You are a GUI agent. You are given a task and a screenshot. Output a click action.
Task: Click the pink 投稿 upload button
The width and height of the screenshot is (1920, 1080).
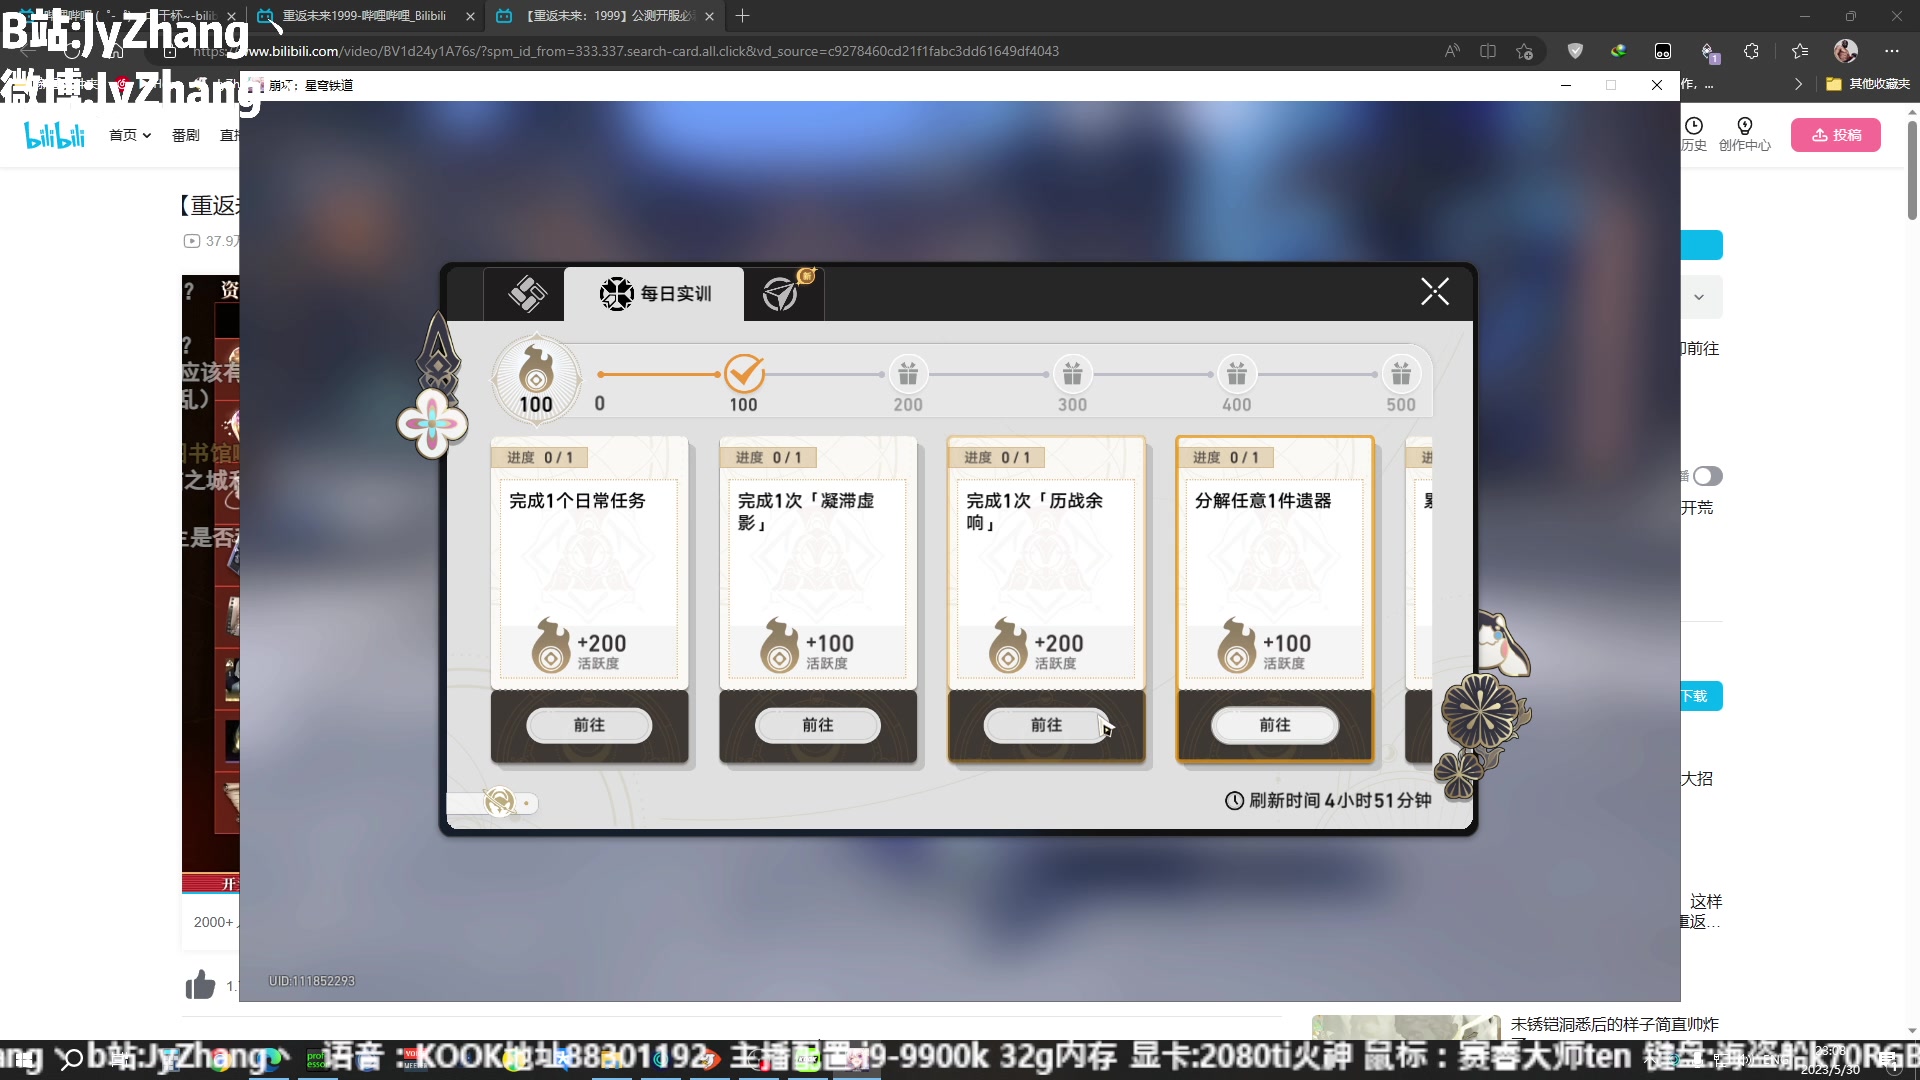(1835, 135)
